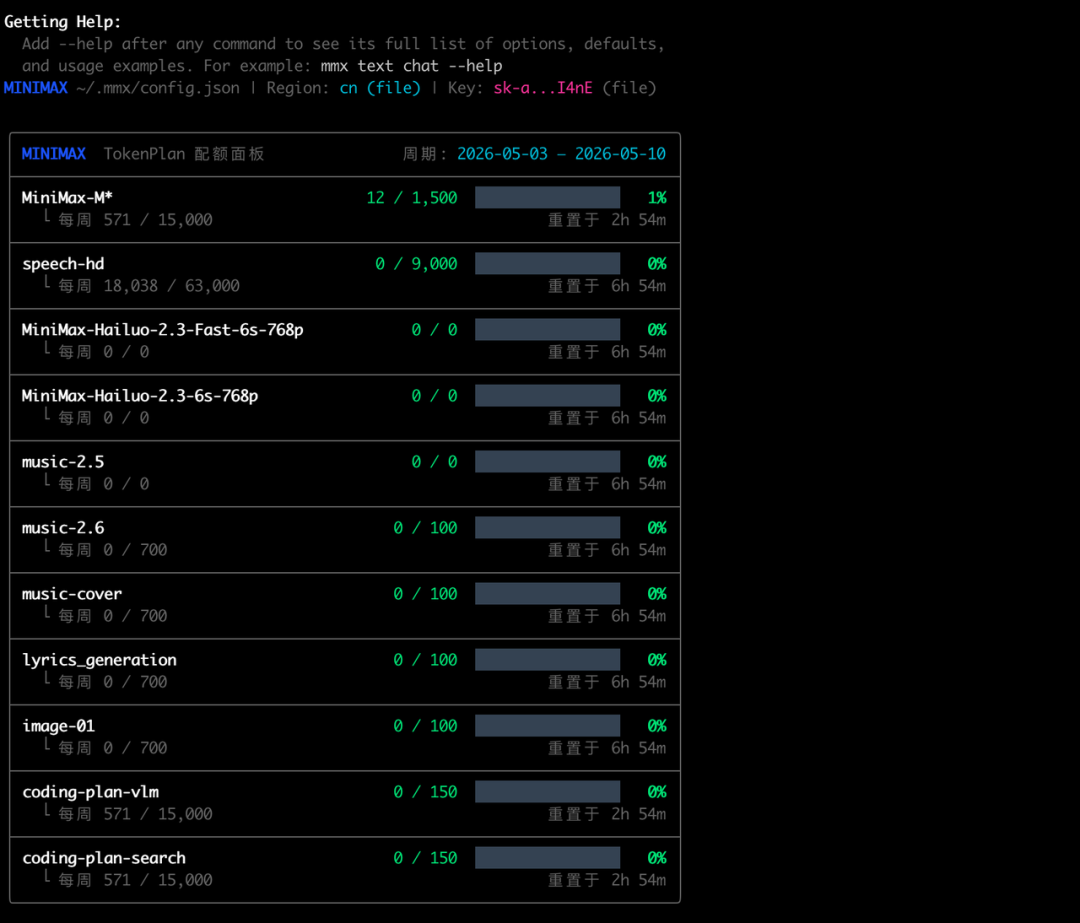Viewport: 1080px width, 923px height.
Task: Click the MiniMax-M* usage progress bar
Action: click(x=548, y=198)
